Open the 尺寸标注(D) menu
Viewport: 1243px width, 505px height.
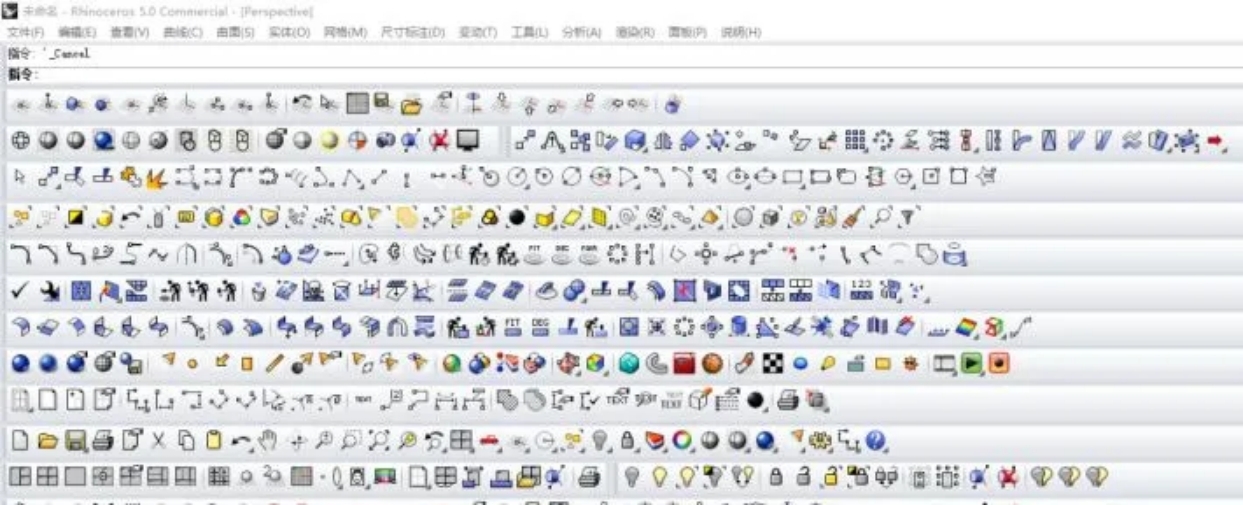[412, 32]
